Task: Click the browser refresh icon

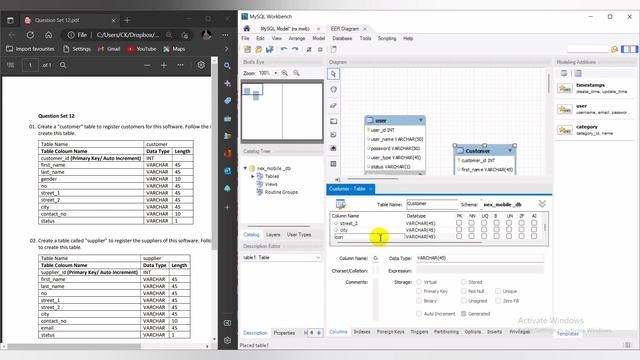Action: pos(30,35)
